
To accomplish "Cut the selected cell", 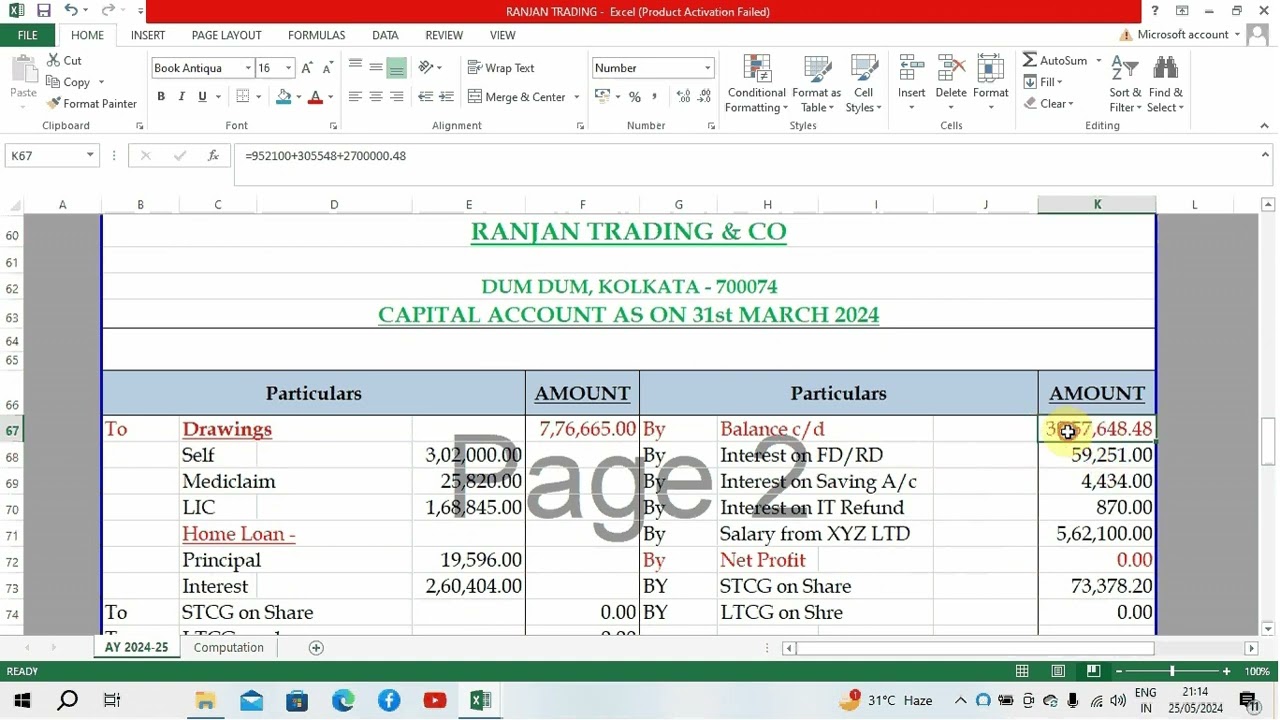I will [x=64, y=60].
